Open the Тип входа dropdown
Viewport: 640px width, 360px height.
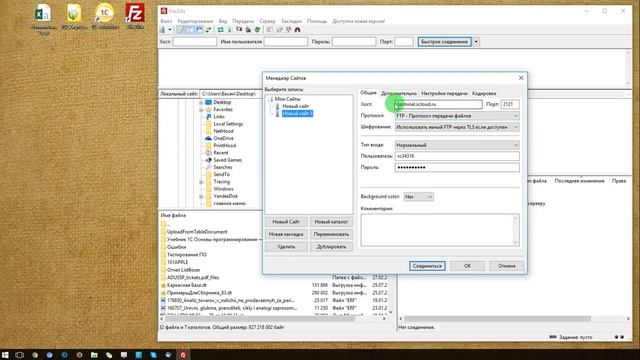(457, 145)
